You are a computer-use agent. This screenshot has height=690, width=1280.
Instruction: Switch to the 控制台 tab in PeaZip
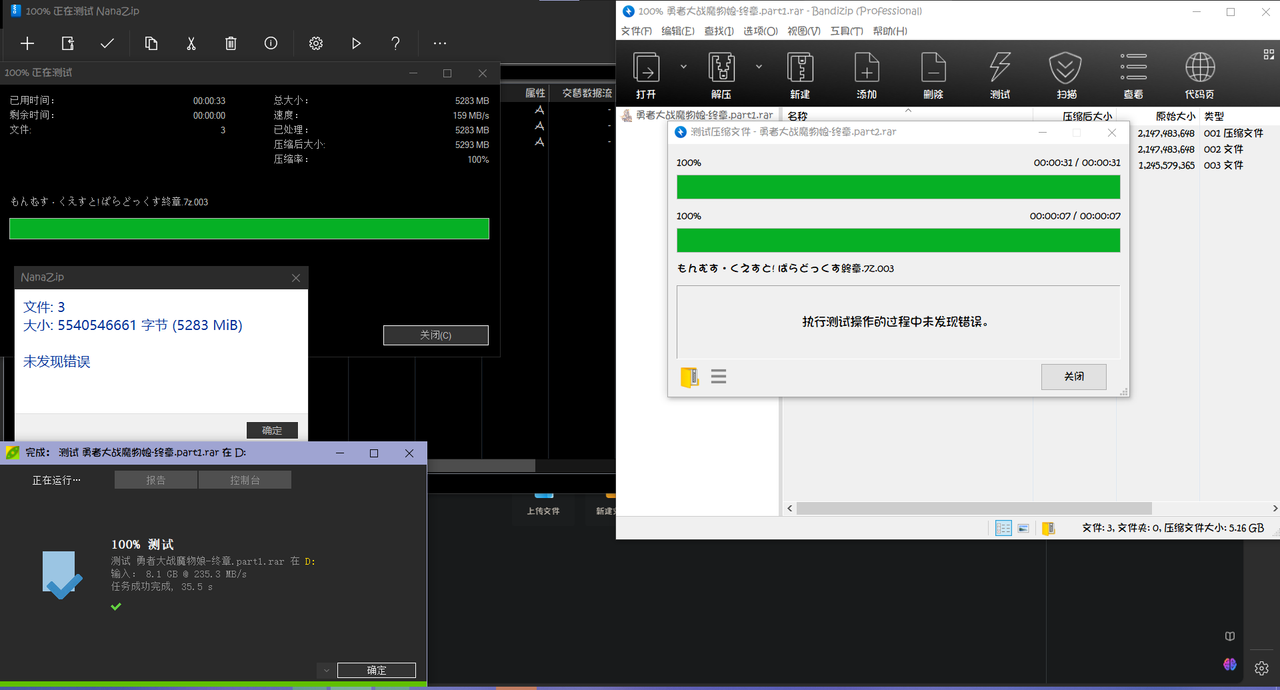point(245,480)
